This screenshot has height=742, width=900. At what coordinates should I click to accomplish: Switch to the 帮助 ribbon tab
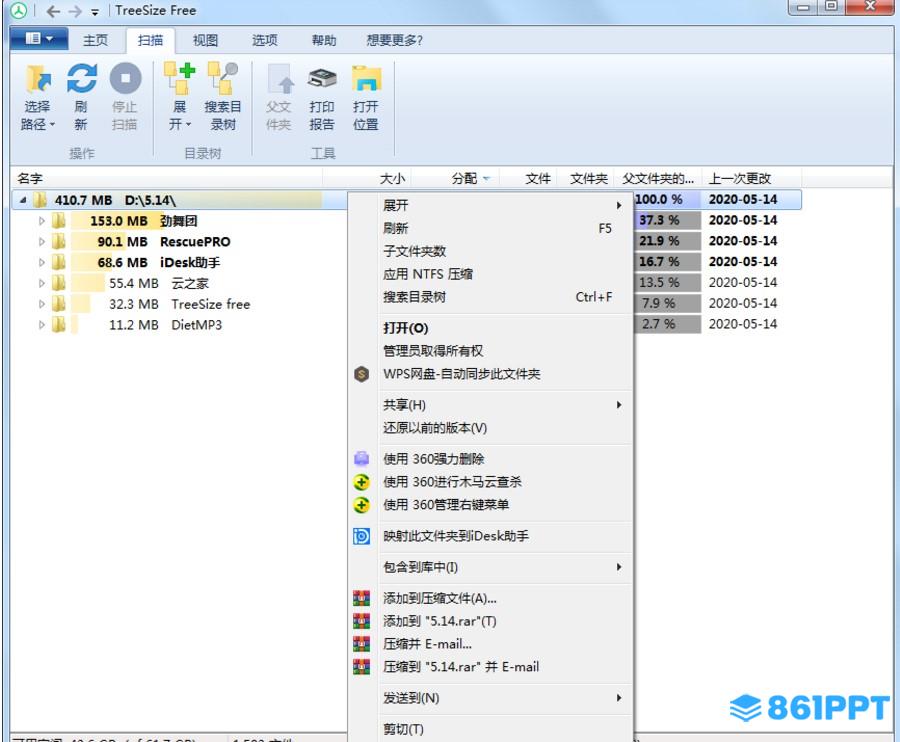pos(324,40)
